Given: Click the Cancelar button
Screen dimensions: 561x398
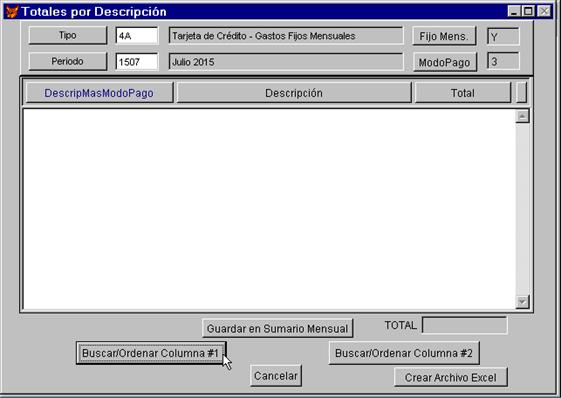Looking at the screenshot, I should 275,376.
